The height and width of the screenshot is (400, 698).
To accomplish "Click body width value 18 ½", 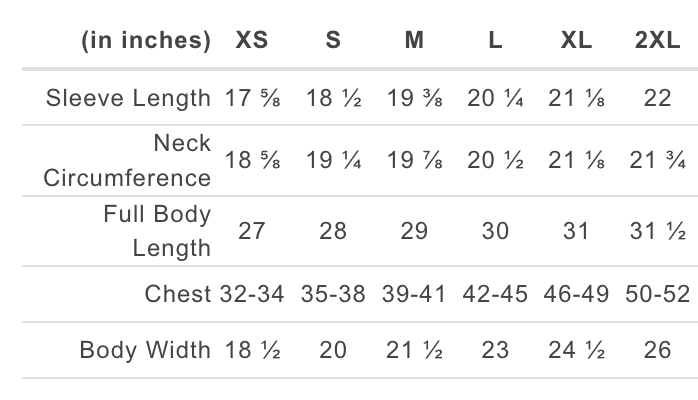I will click(x=252, y=350).
